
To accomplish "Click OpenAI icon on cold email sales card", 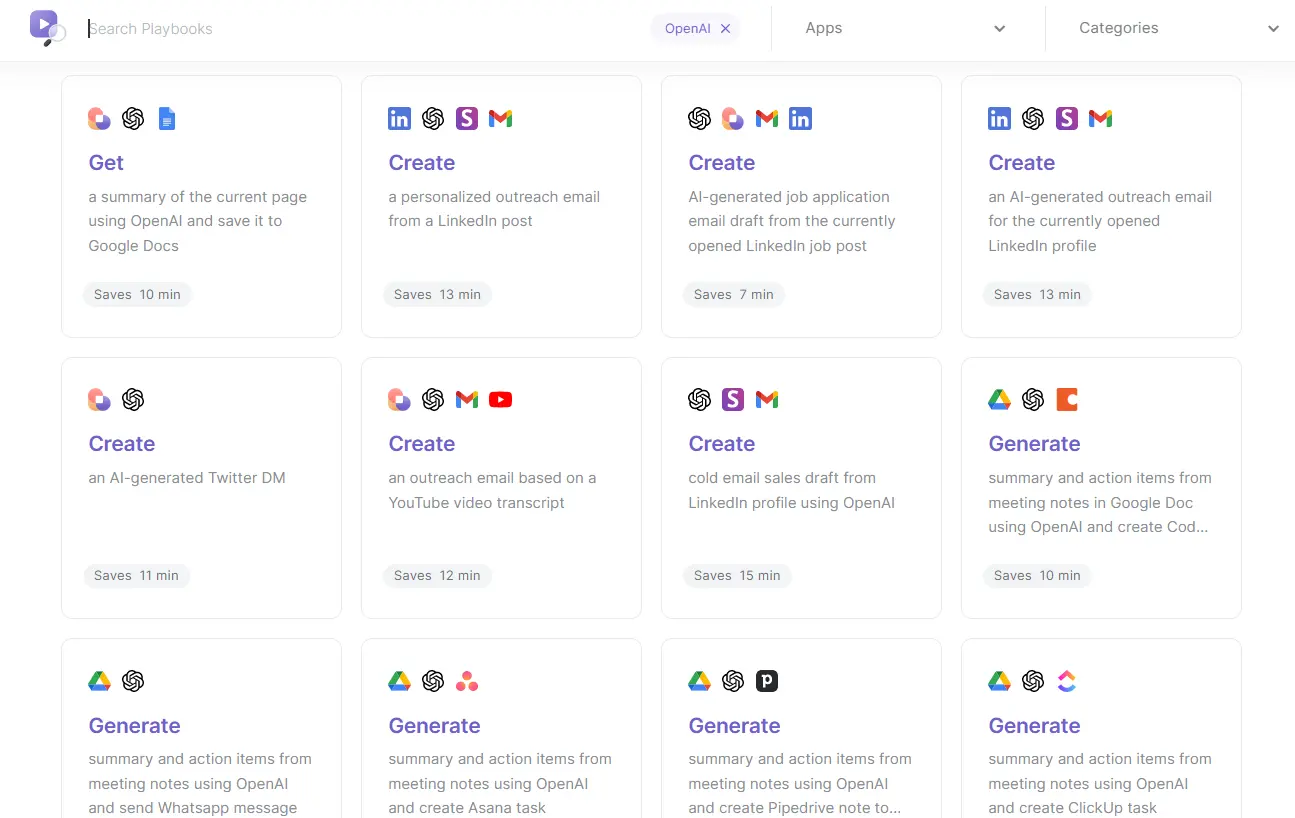I will pos(699,400).
